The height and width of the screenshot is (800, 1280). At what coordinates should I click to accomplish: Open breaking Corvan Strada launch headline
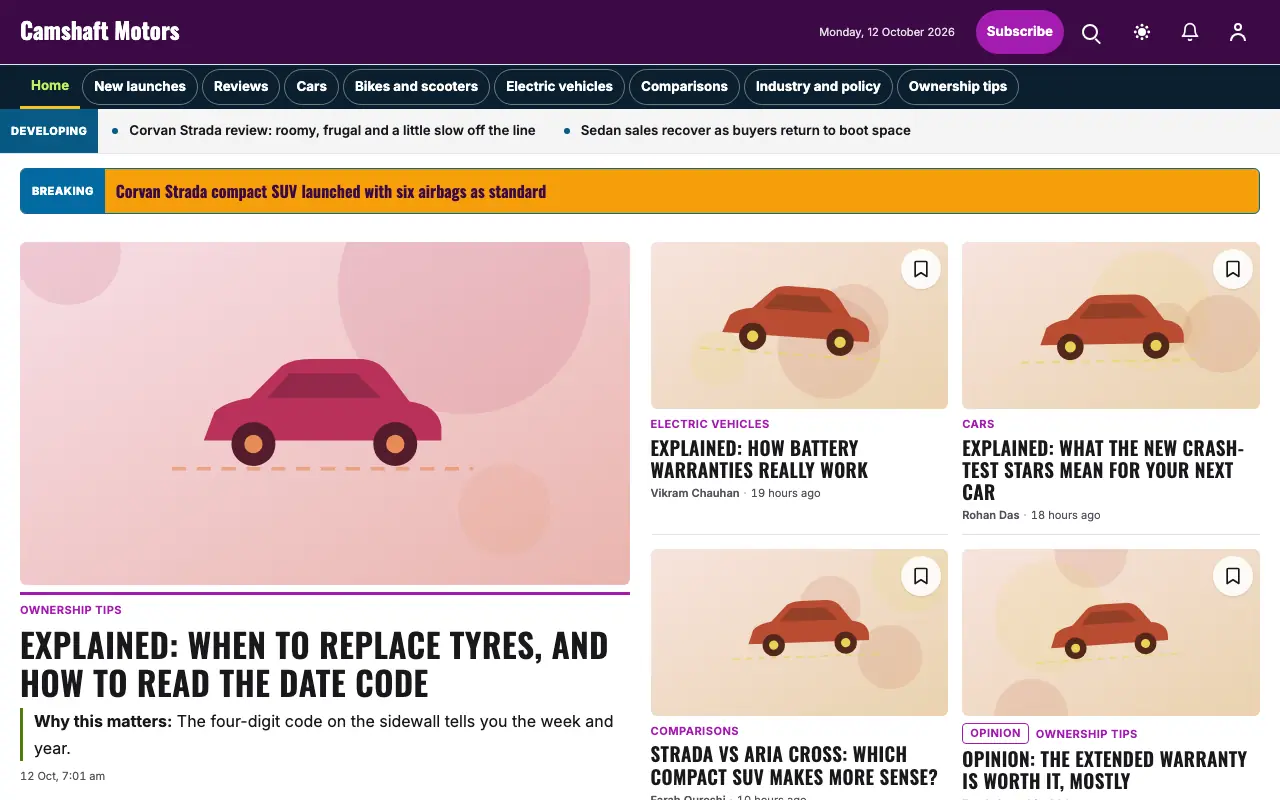click(x=331, y=191)
